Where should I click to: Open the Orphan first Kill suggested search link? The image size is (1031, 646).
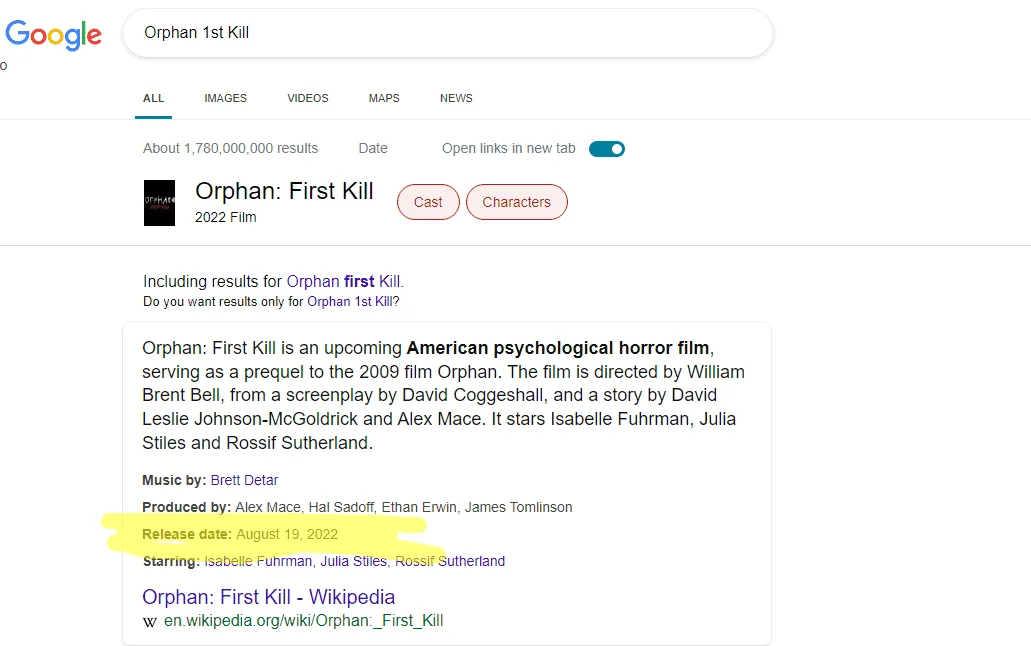point(343,282)
